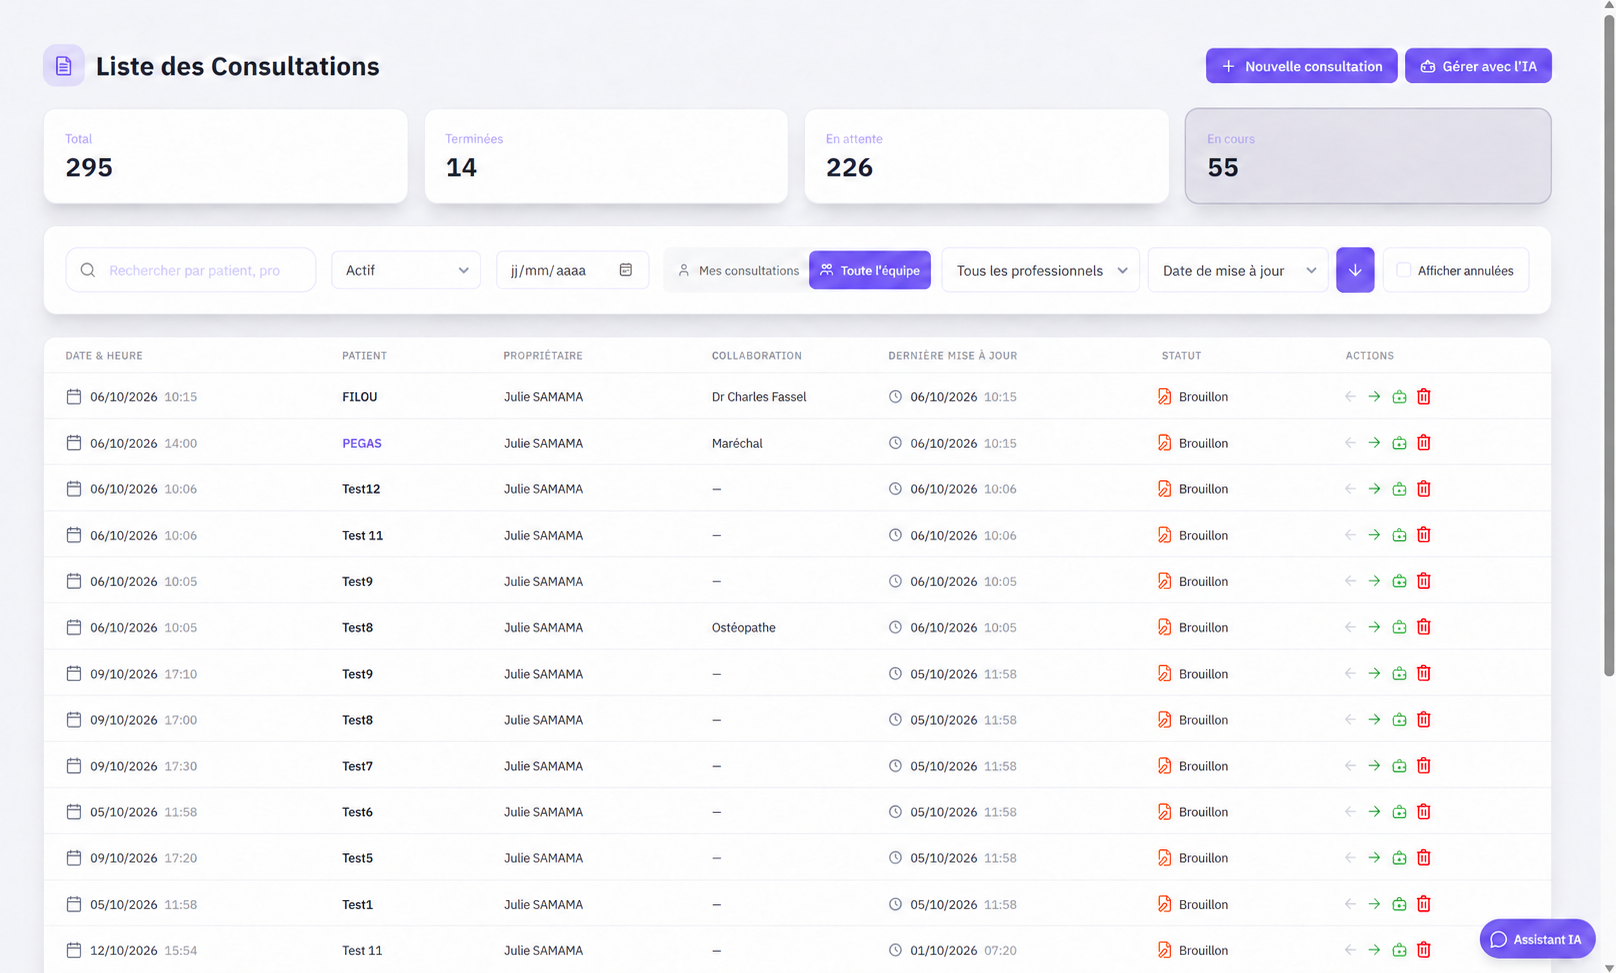Click the document icon beside Liste des Consultations

pyautogui.click(x=64, y=66)
